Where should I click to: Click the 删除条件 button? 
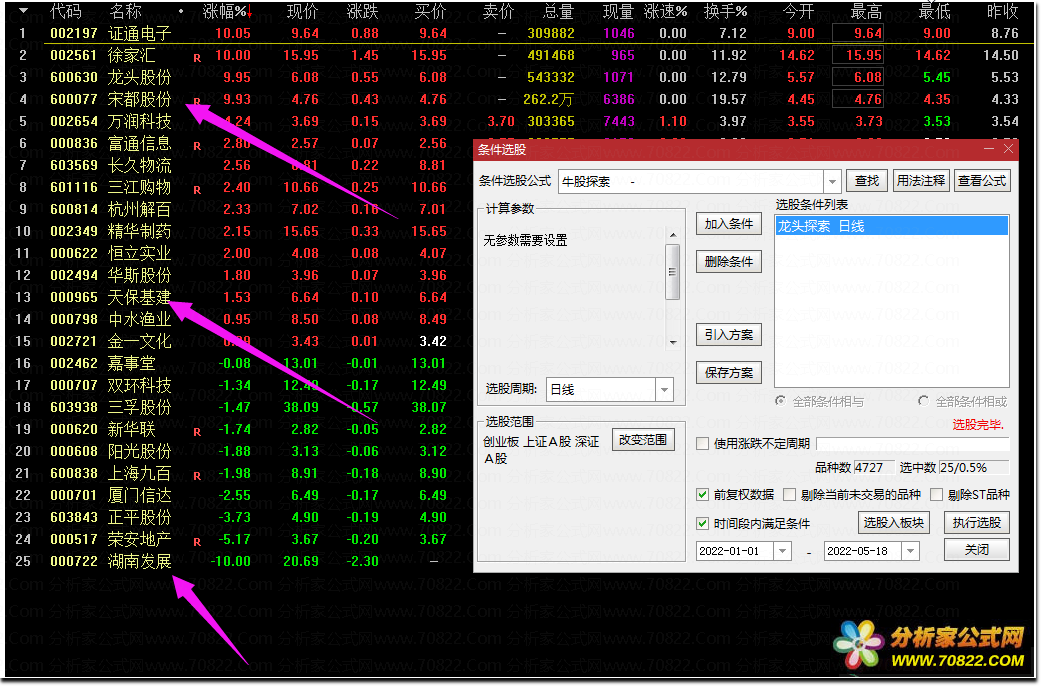[729, 262]
